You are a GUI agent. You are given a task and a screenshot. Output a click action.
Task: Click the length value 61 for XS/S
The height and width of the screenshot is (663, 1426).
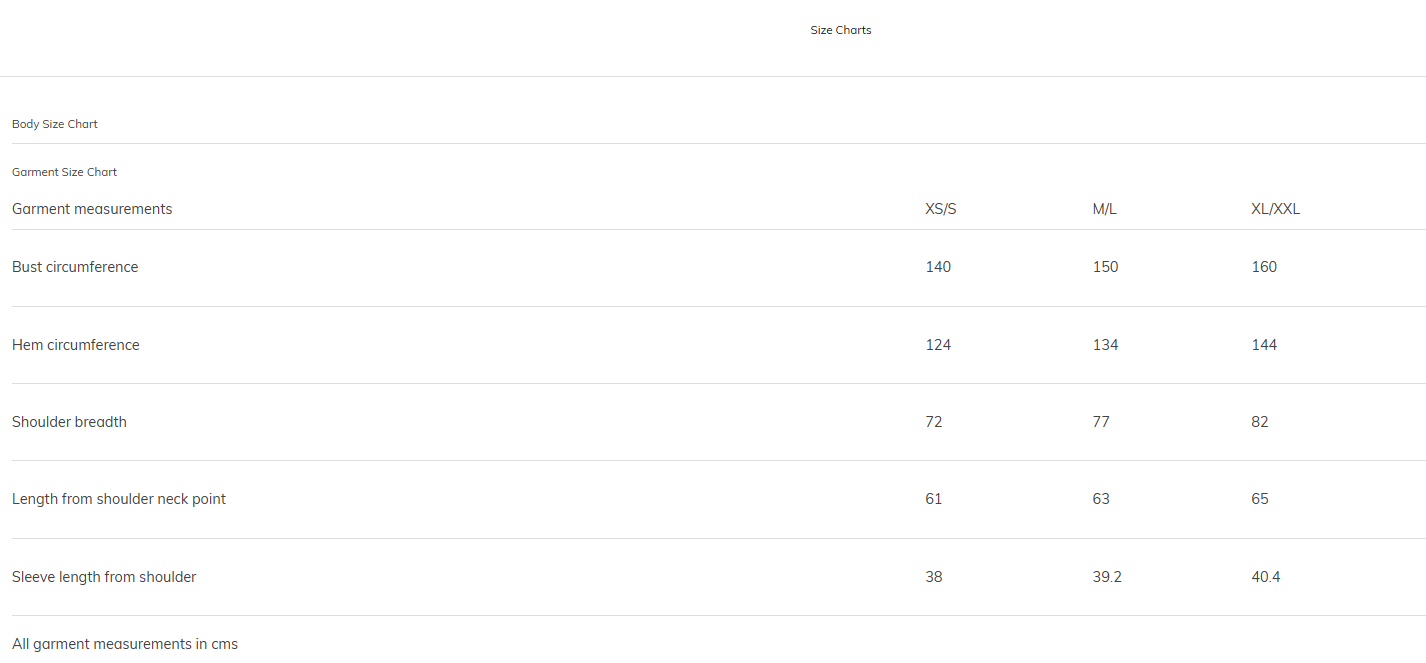pos(933,499)
